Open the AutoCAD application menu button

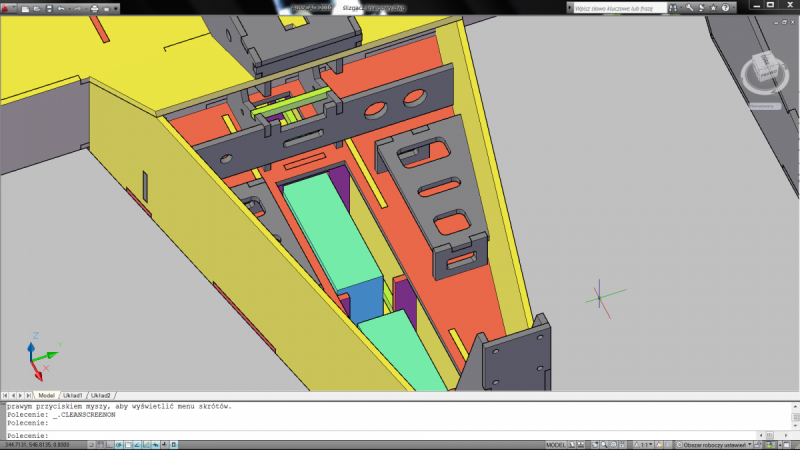[x=9, y=8]
